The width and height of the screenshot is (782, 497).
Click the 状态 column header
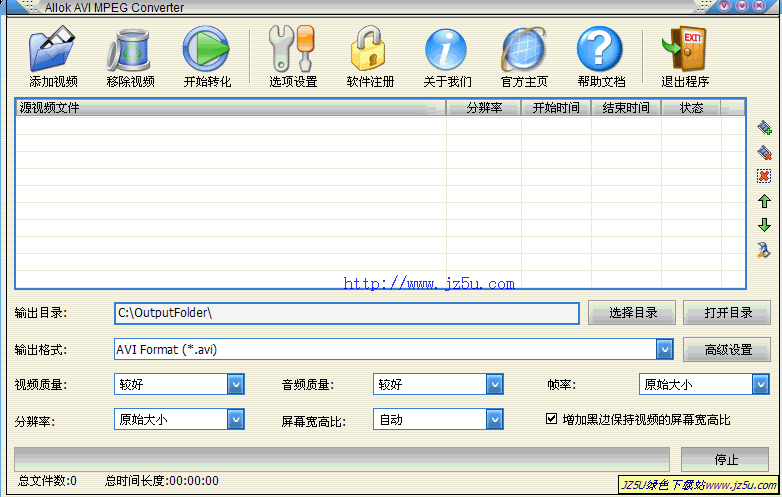tap(691, 108)
